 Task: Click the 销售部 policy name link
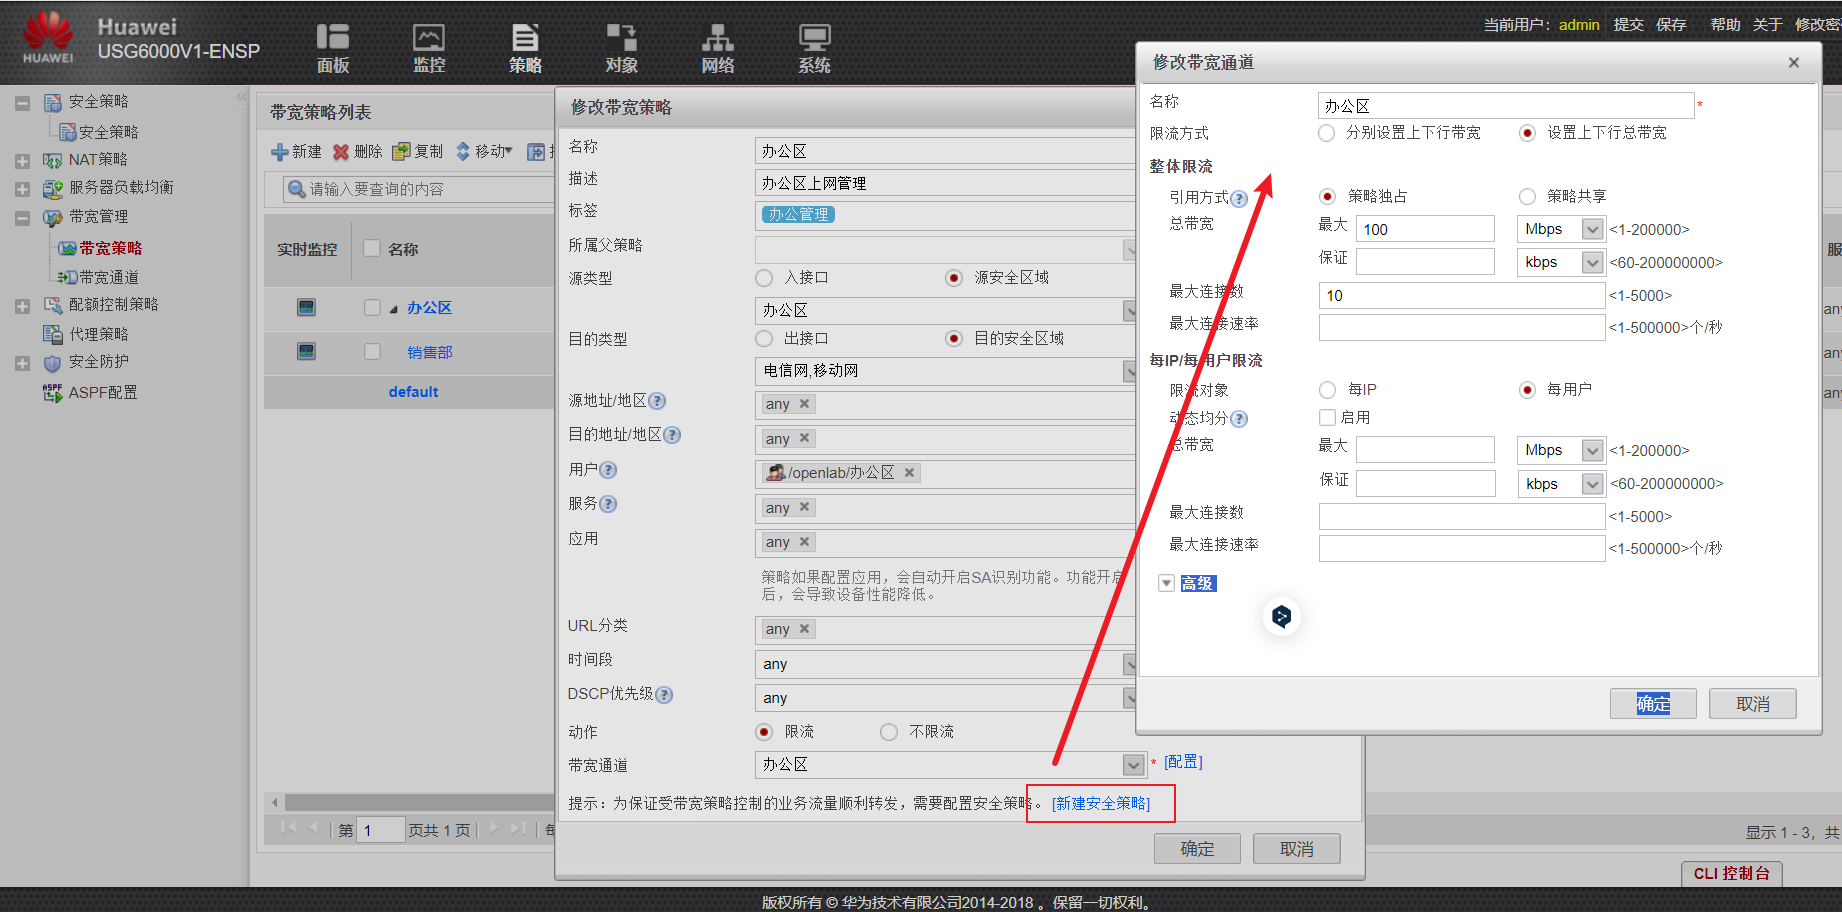coord(430,352)
